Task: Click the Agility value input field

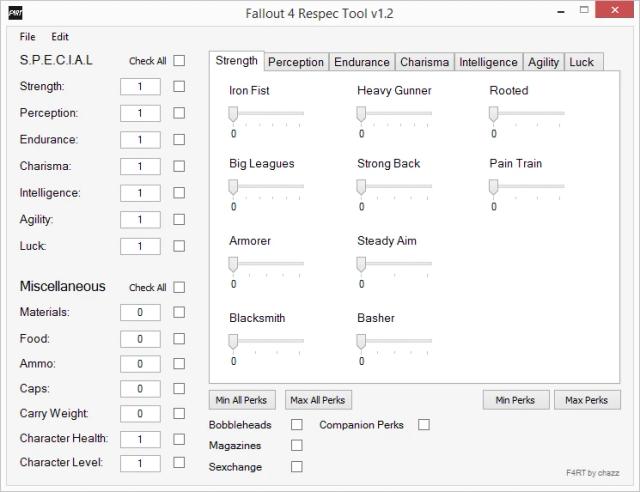Action: tap(140, 220)
